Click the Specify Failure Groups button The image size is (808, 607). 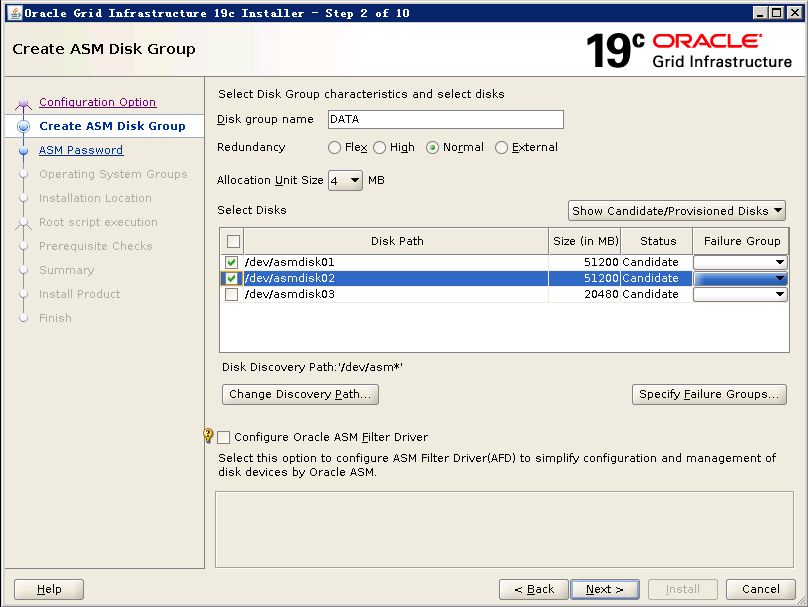tap(709, 394)
